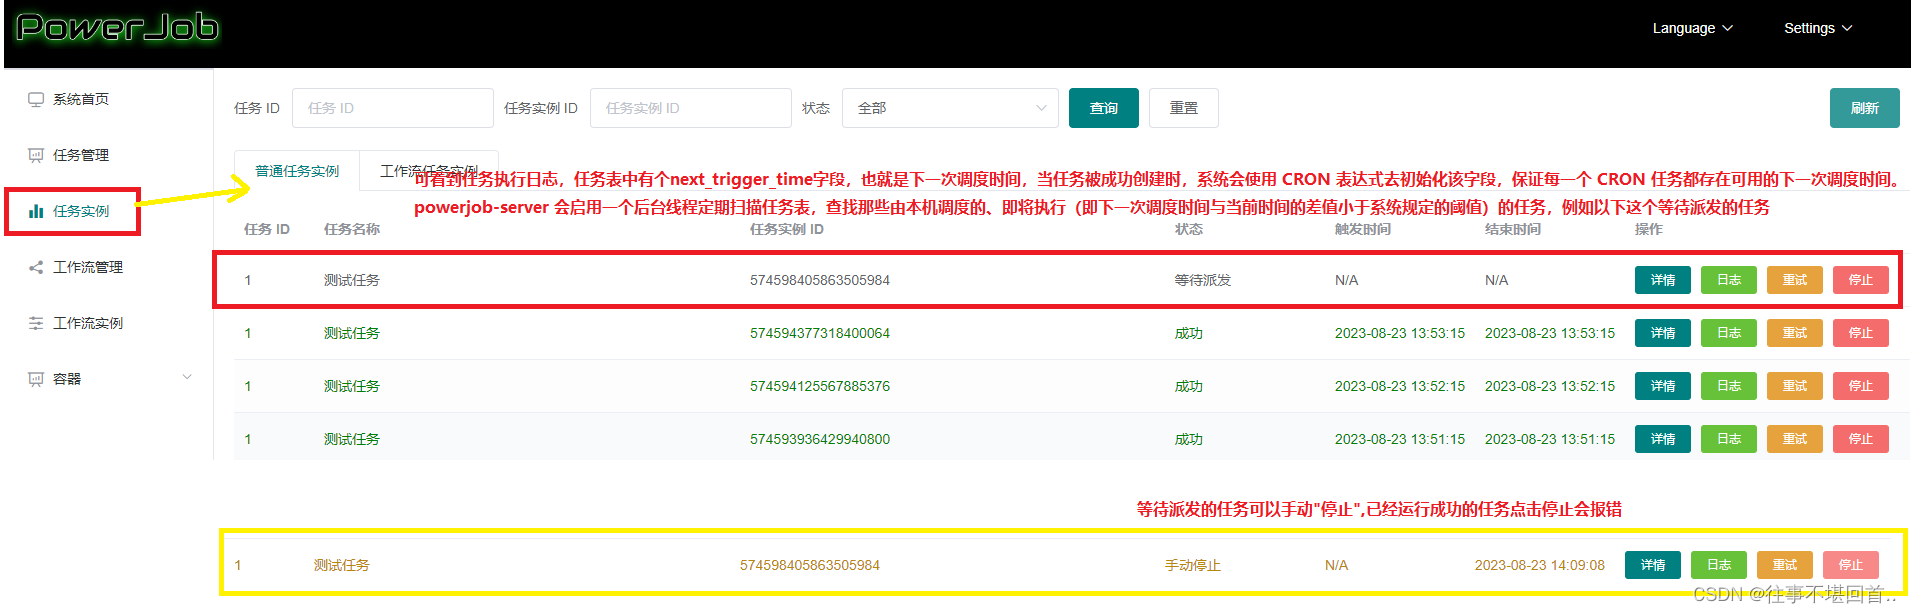The image size is (1911, 613).
Task: Click 重试 for the 手动停止 instance
Action: (1785, 565)
